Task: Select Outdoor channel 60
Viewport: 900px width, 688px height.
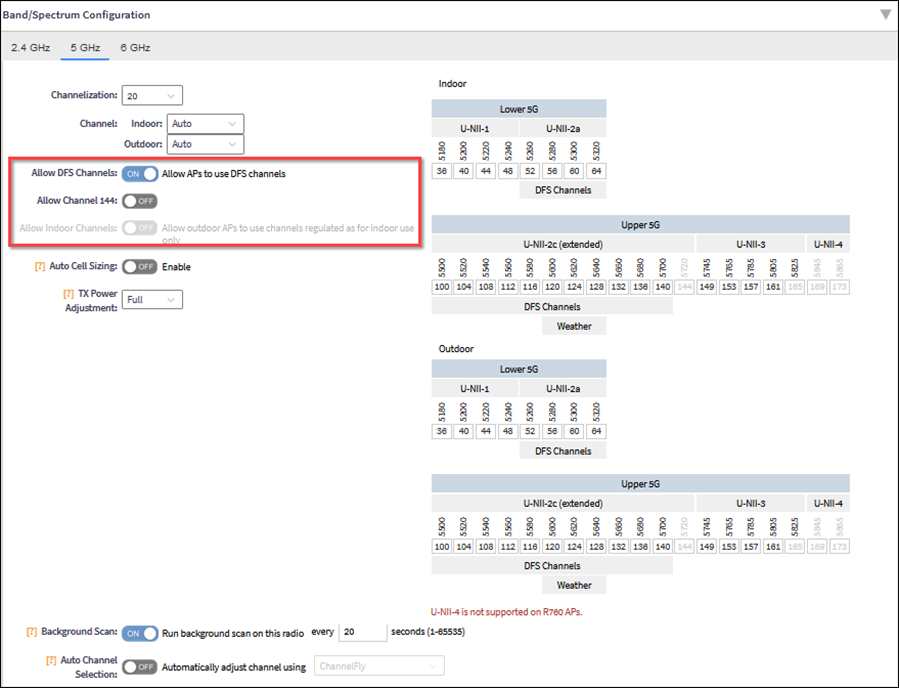Action: coord(574,432)
